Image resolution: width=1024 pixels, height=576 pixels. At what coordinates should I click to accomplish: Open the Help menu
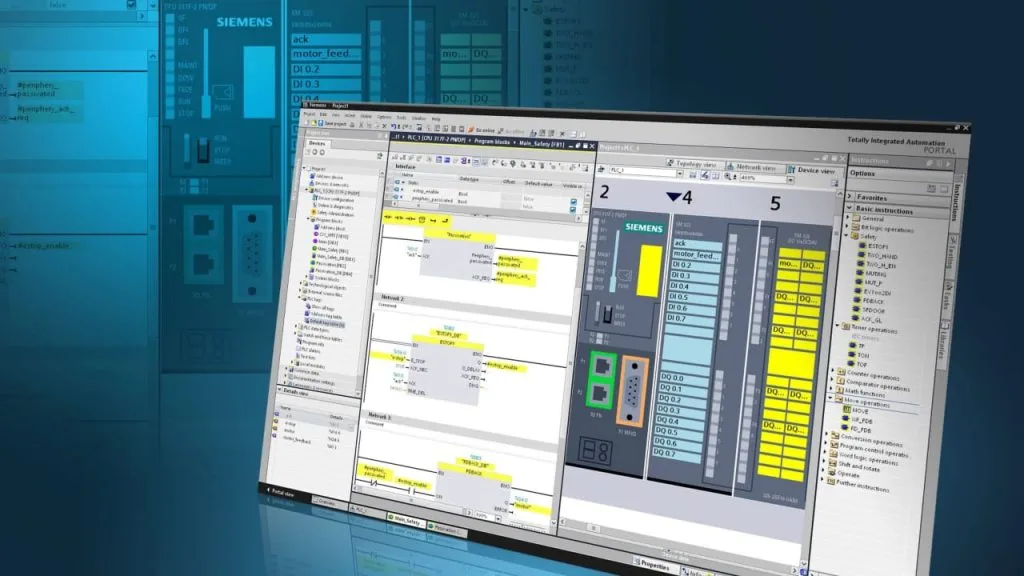pyautogui.click(x=436, y=120)
